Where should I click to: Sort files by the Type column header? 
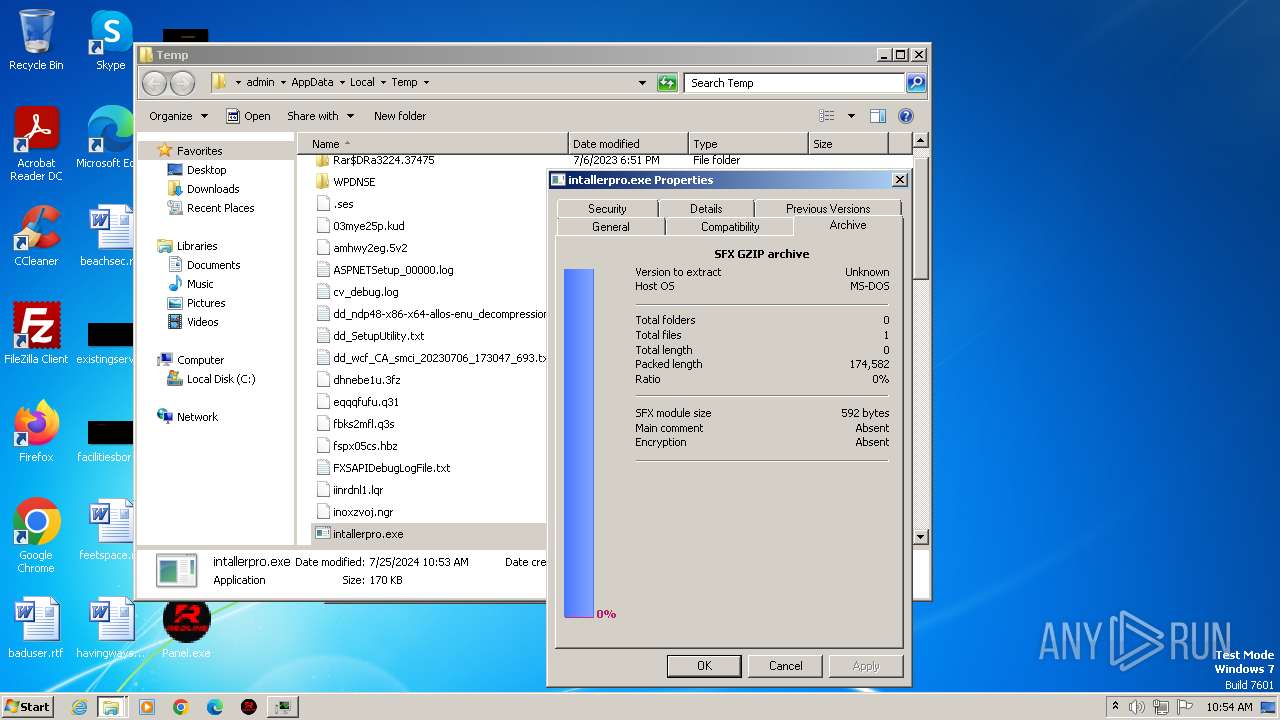pyautogui.click(x=747, y=144)
